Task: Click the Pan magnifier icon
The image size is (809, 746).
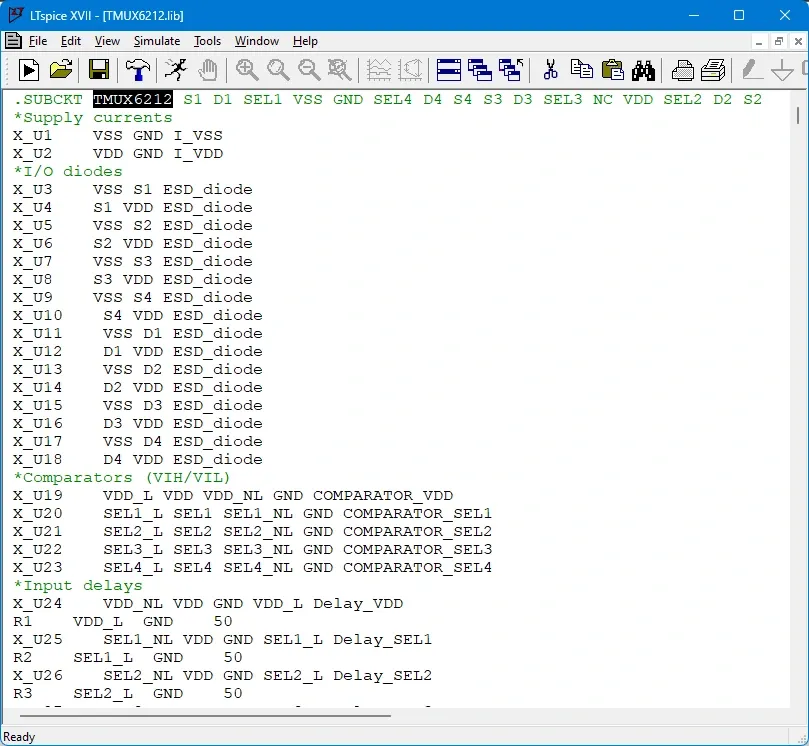Action: [278, 70]
